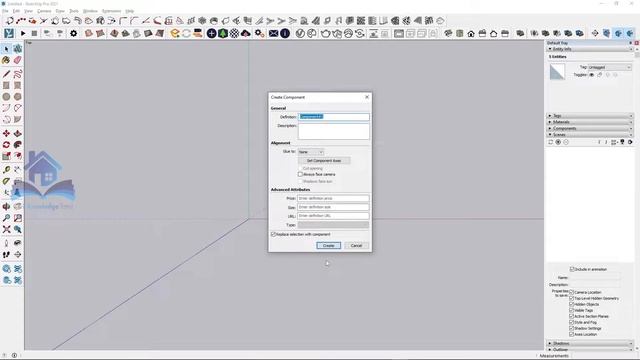Toggle Style and Fog checkbox
The height and width of the screenshot is (360, 640).
(x=572, y=322)
